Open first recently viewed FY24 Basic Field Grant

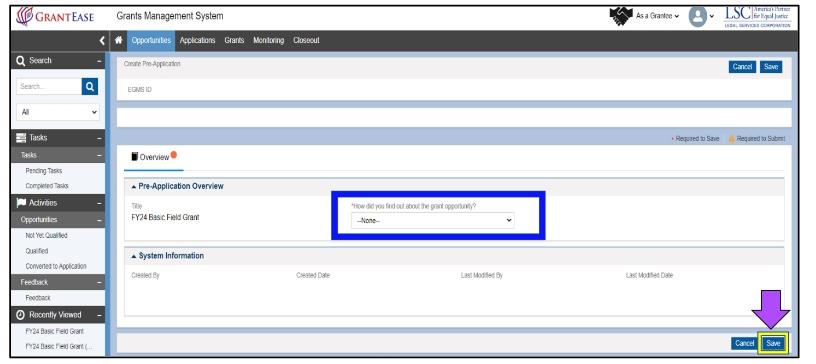(54, 331)
